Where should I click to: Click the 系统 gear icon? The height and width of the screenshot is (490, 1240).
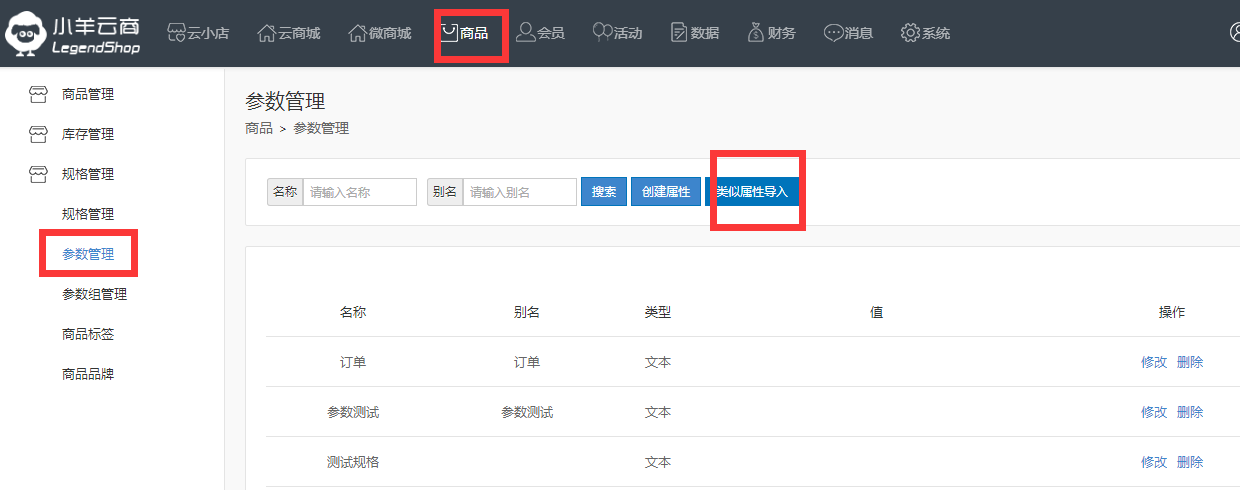coord(910,33)
